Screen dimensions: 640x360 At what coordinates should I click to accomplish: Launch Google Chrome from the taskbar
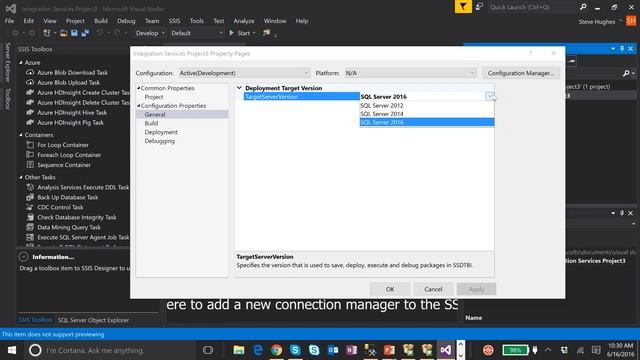(x=277, y=350)
